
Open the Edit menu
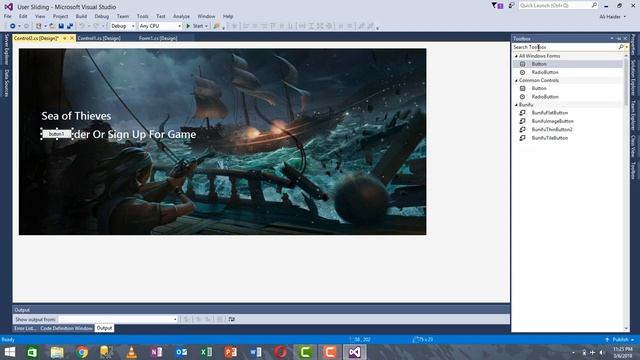[23, 16]
